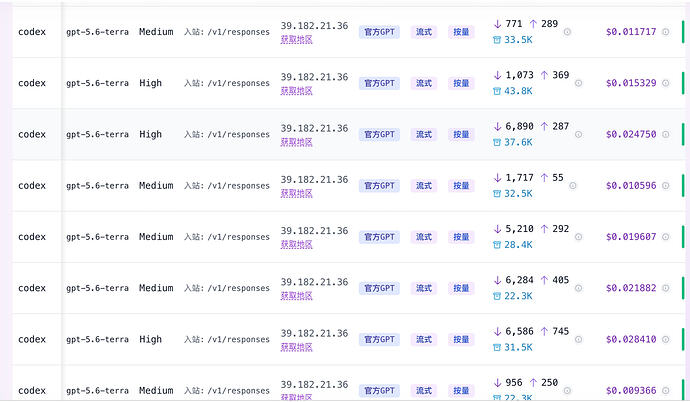Viewport: 690px width, 402px height.
Task: Click info icon next to 771 / 289 tokens
Action: coord(567,32)
